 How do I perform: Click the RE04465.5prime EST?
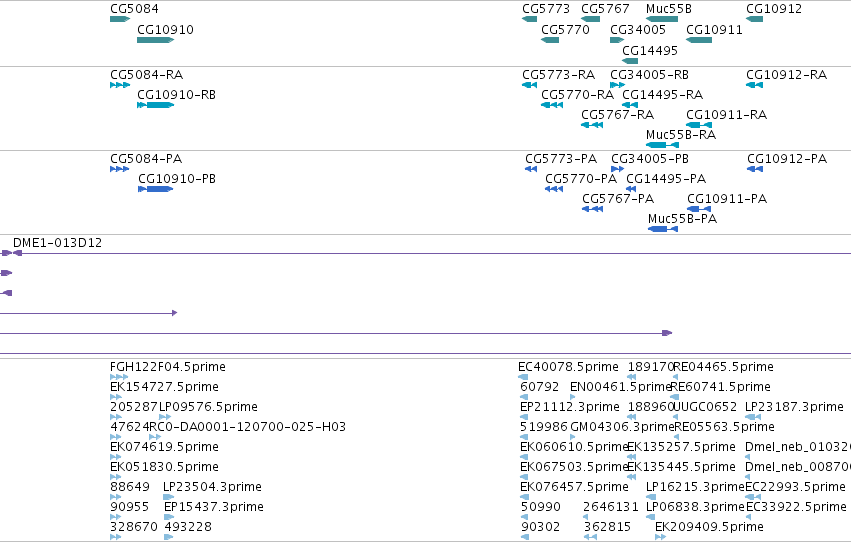676,377
